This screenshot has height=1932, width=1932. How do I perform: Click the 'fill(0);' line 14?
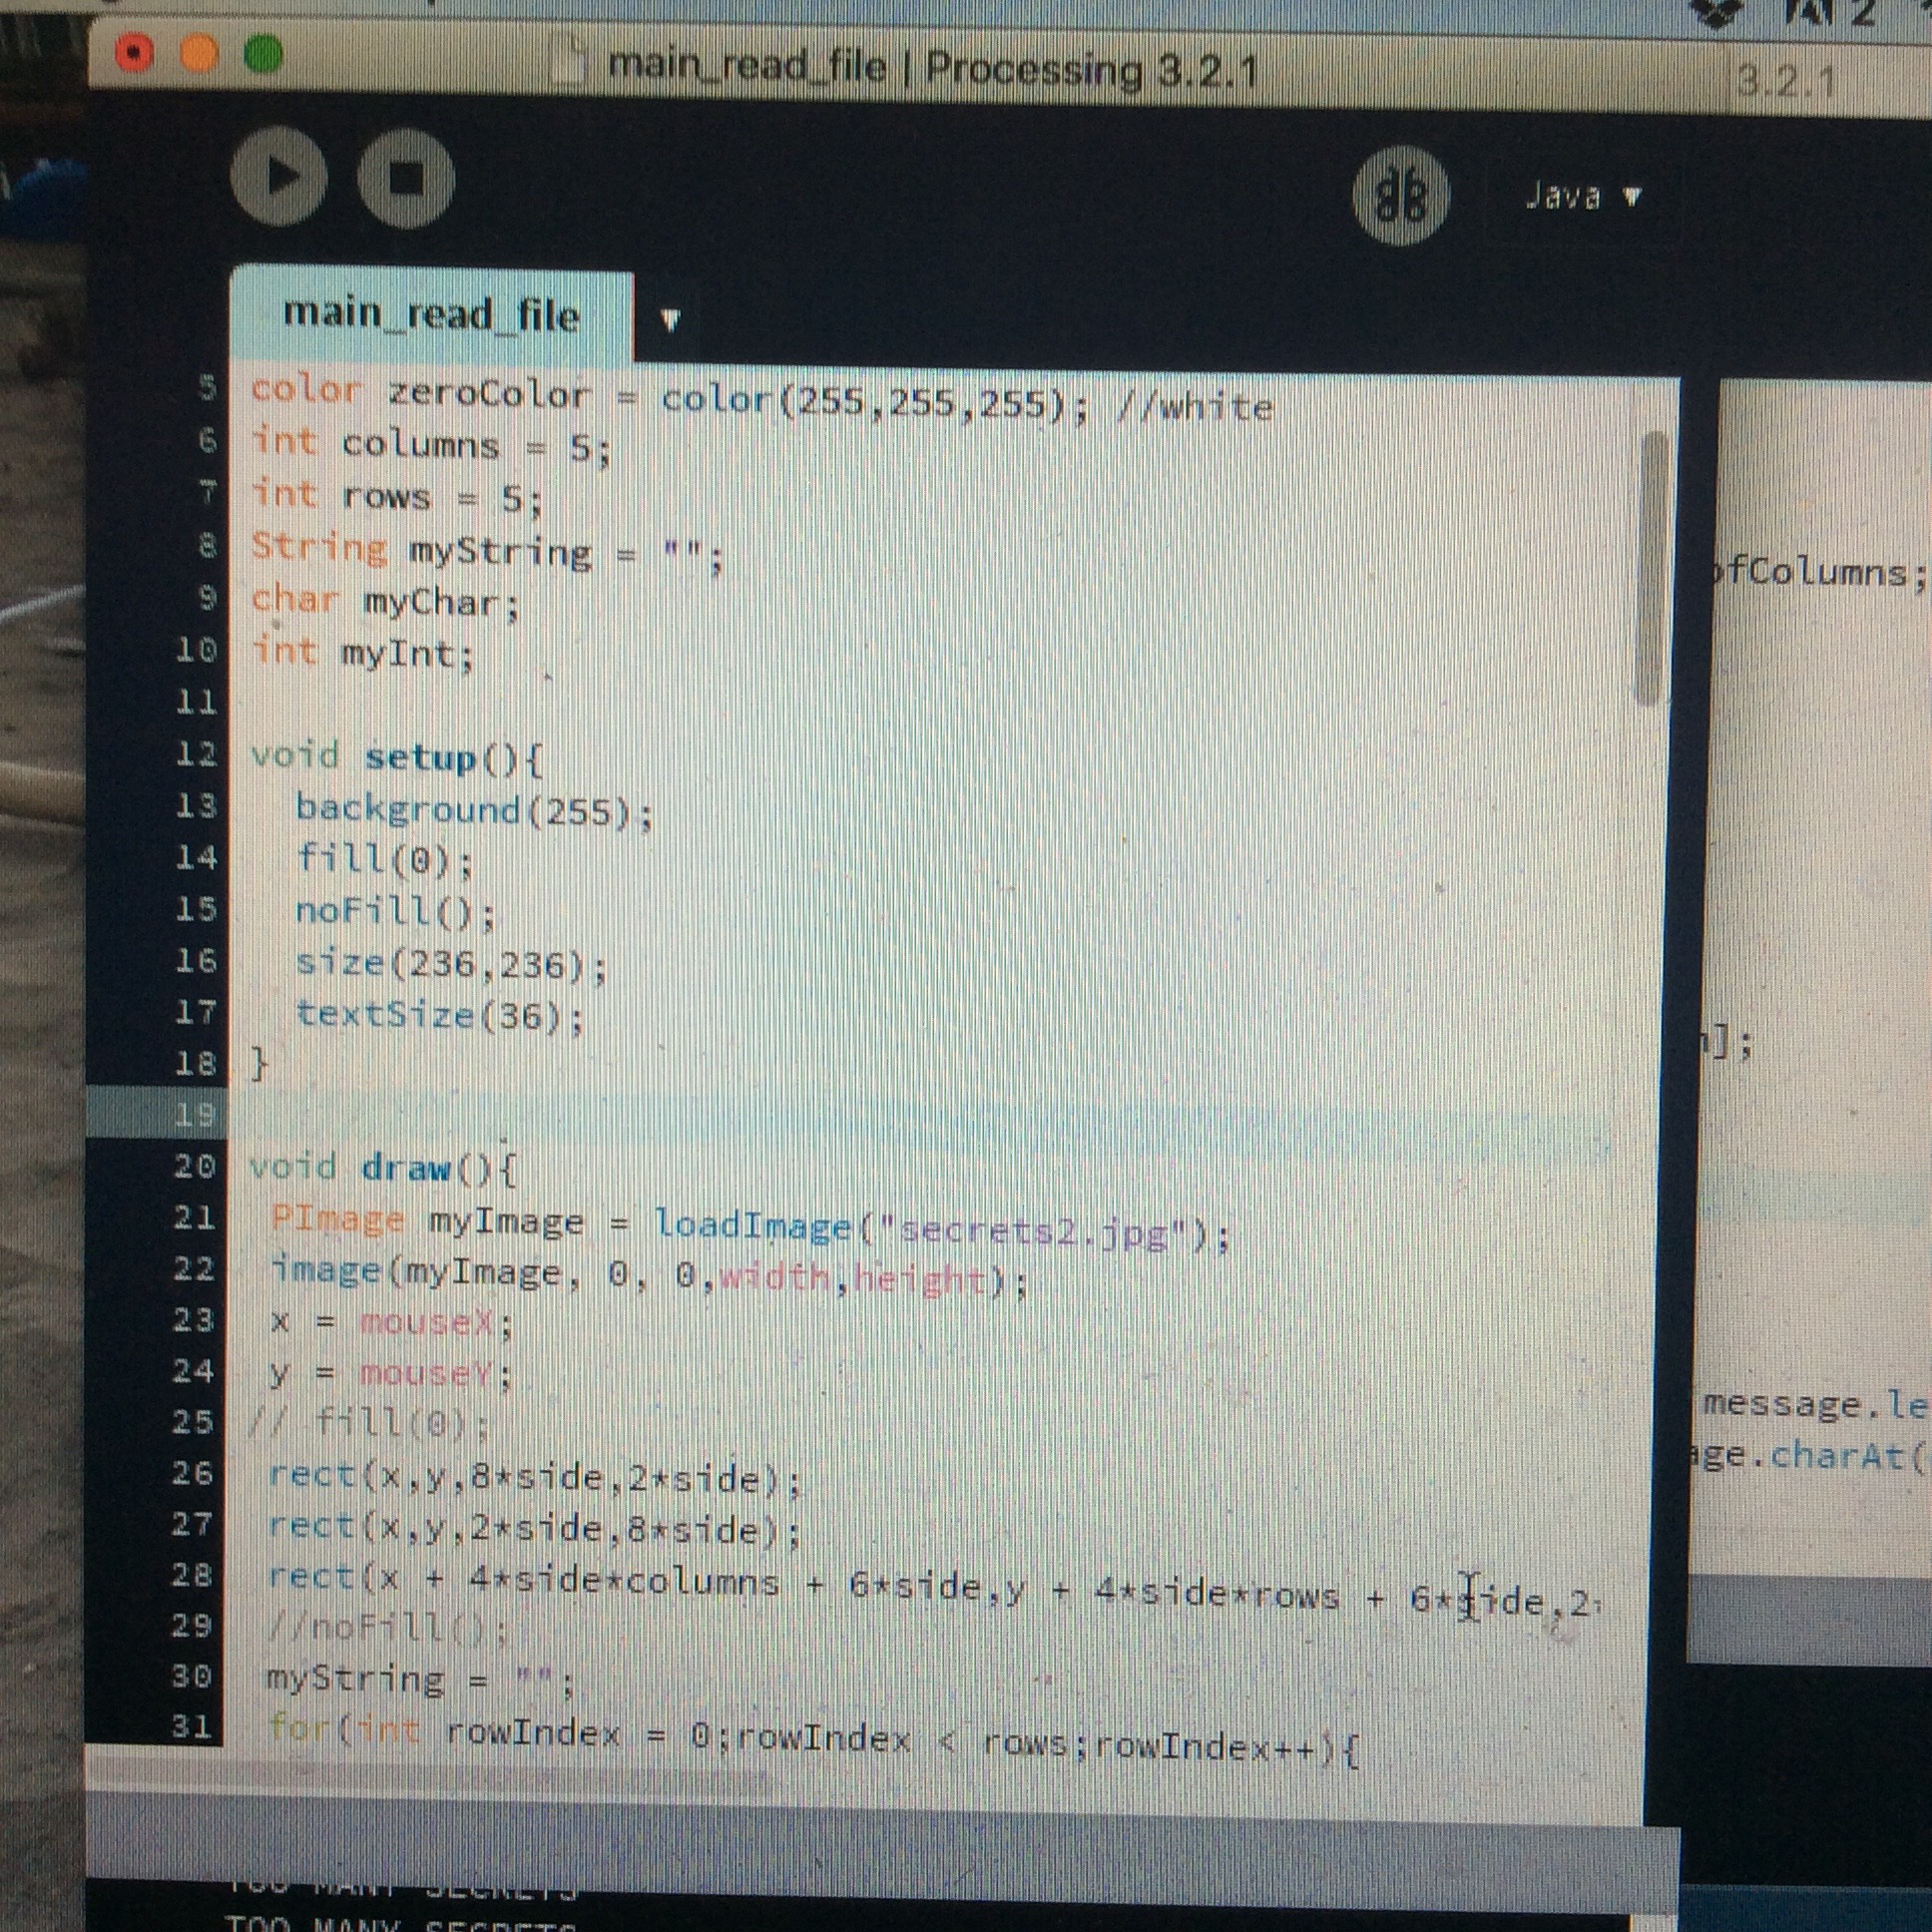point(385,860)
